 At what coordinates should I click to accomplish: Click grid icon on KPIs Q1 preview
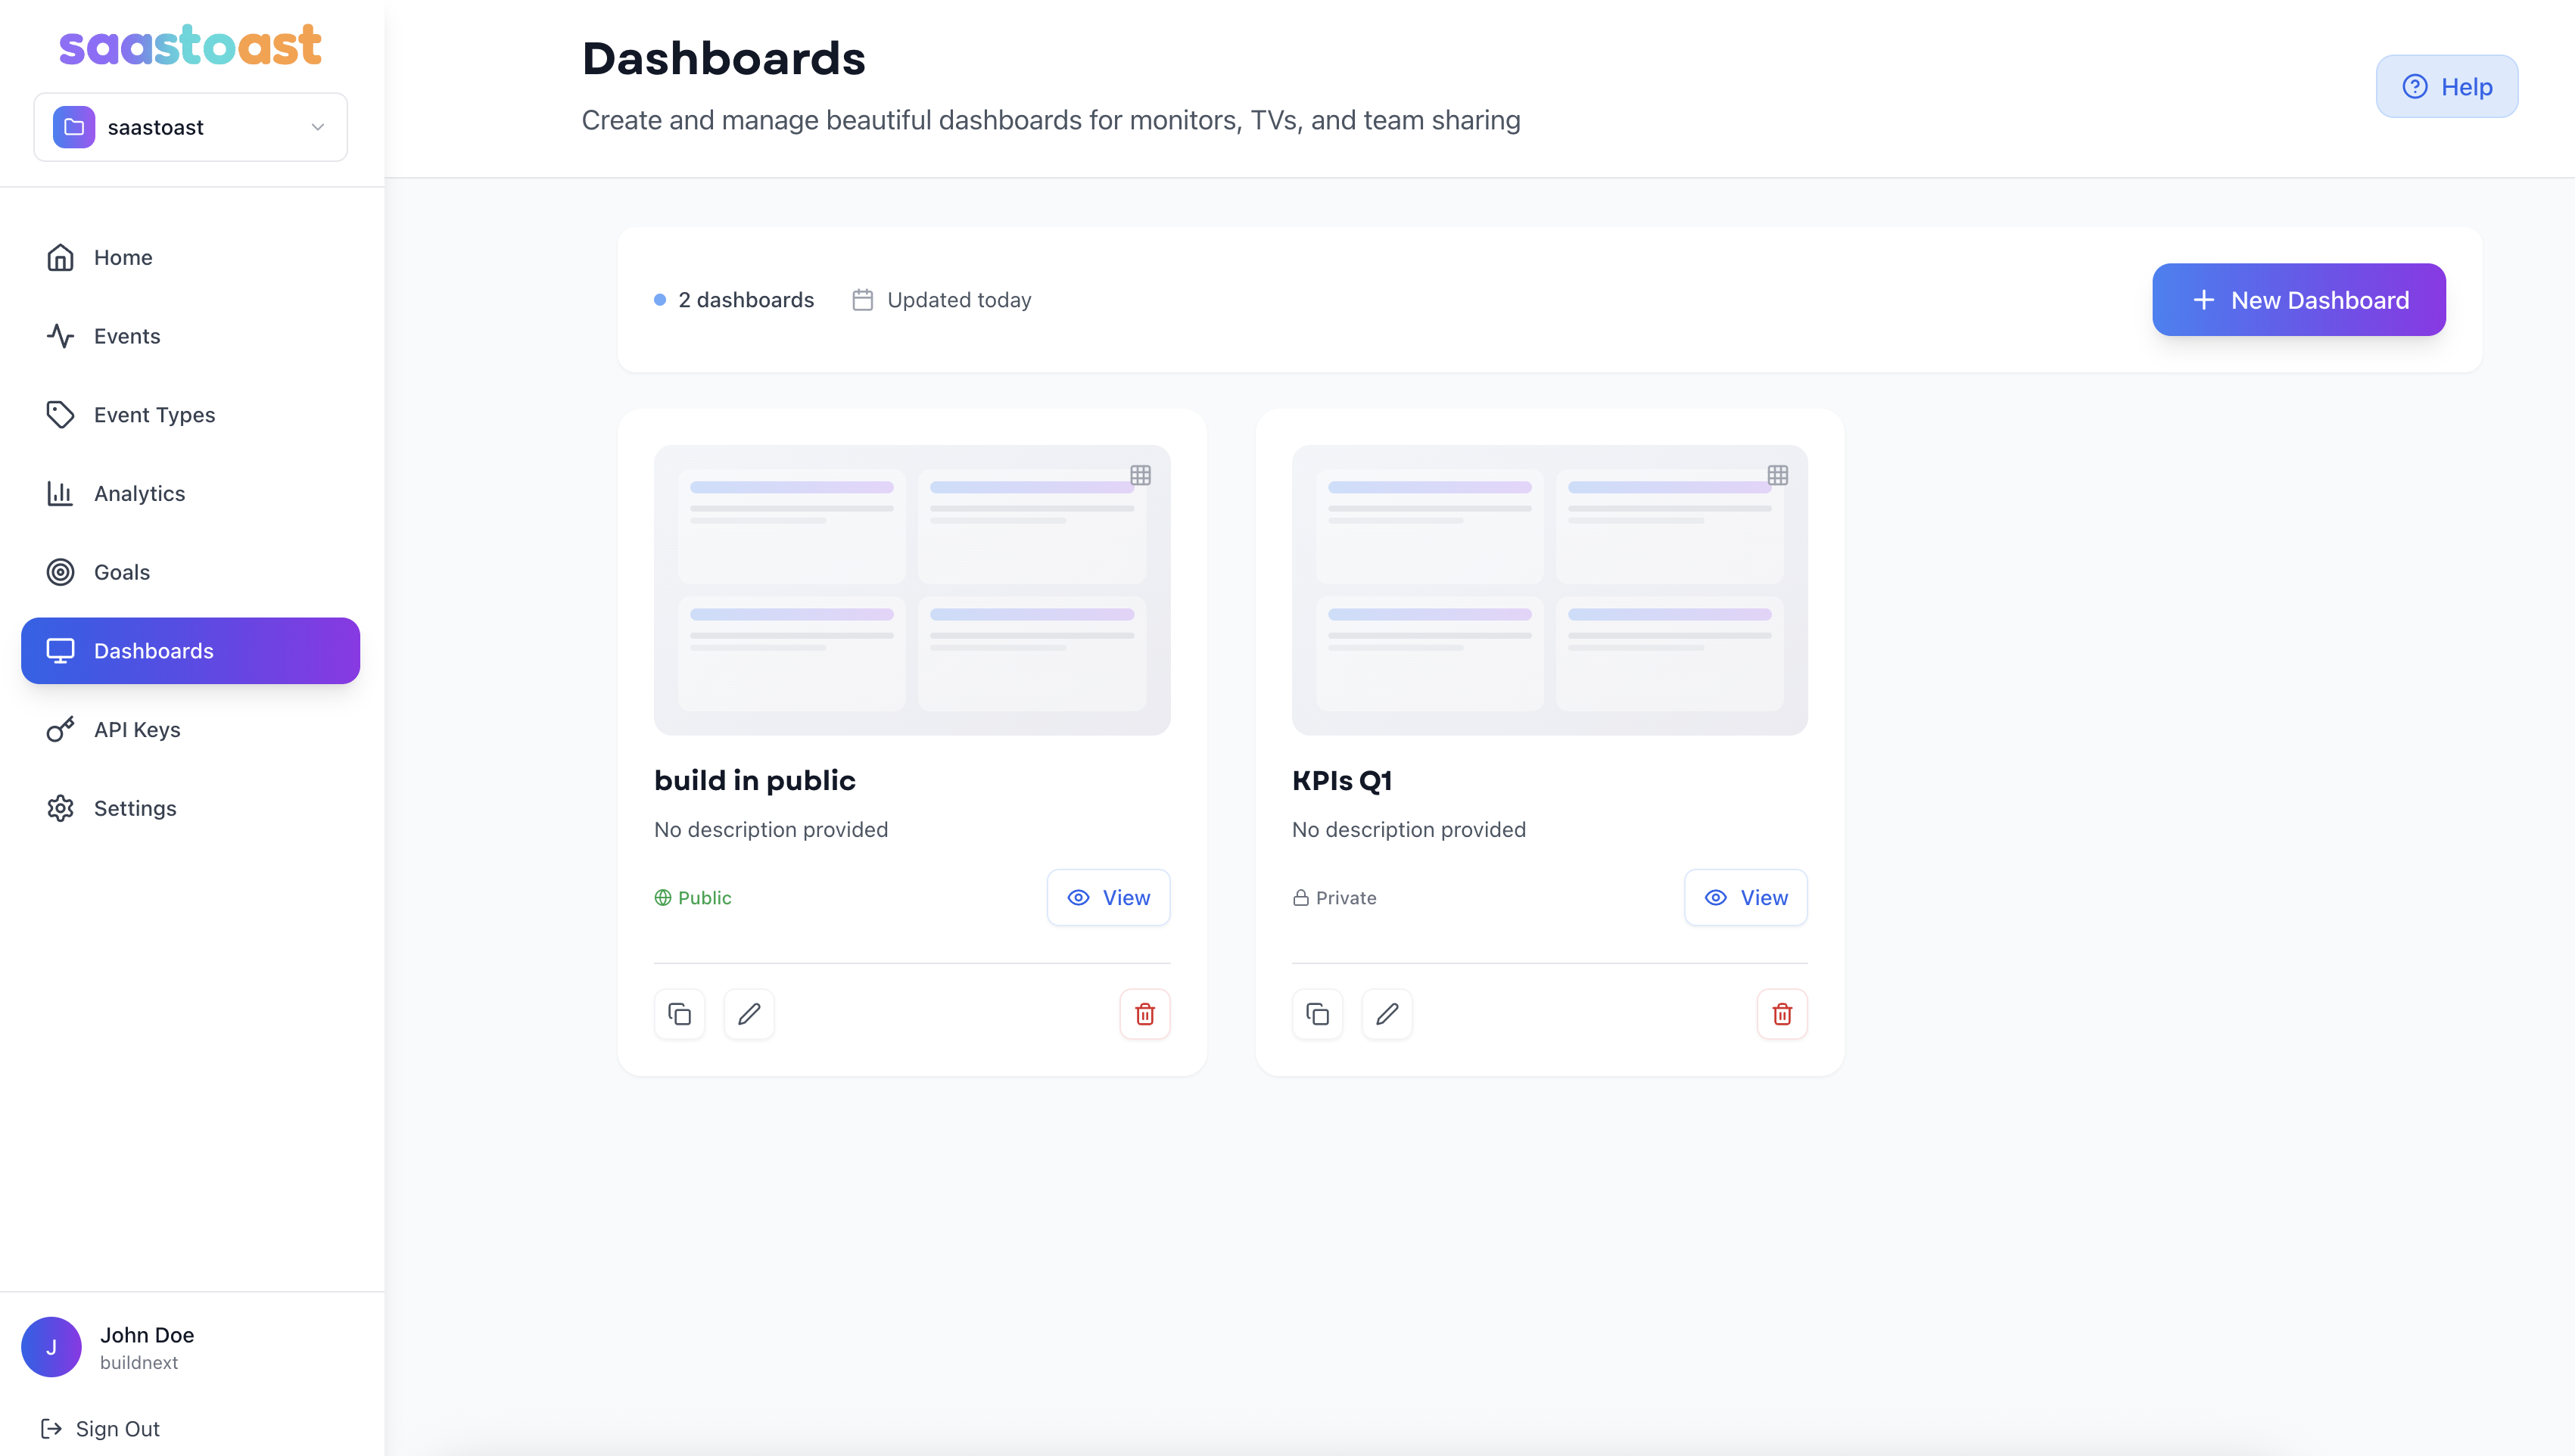pos(1777,475)
